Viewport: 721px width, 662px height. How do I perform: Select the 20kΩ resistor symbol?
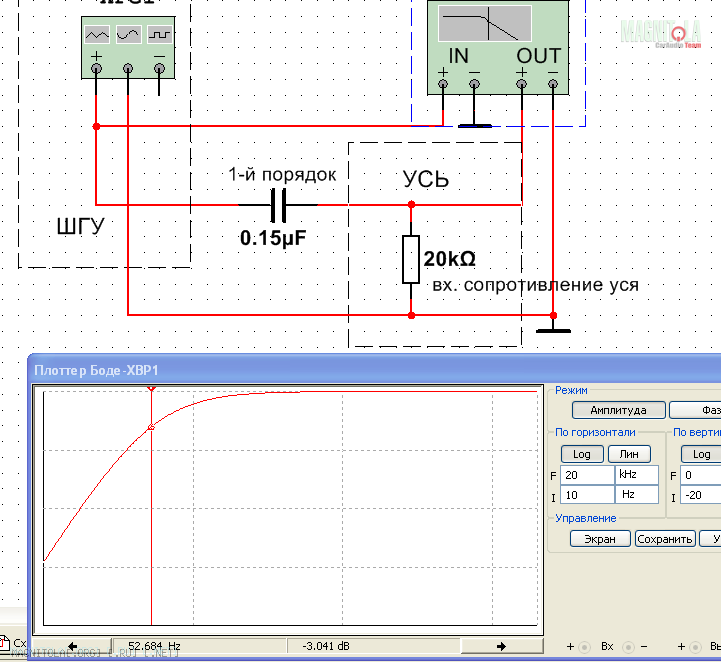[410, 260]
